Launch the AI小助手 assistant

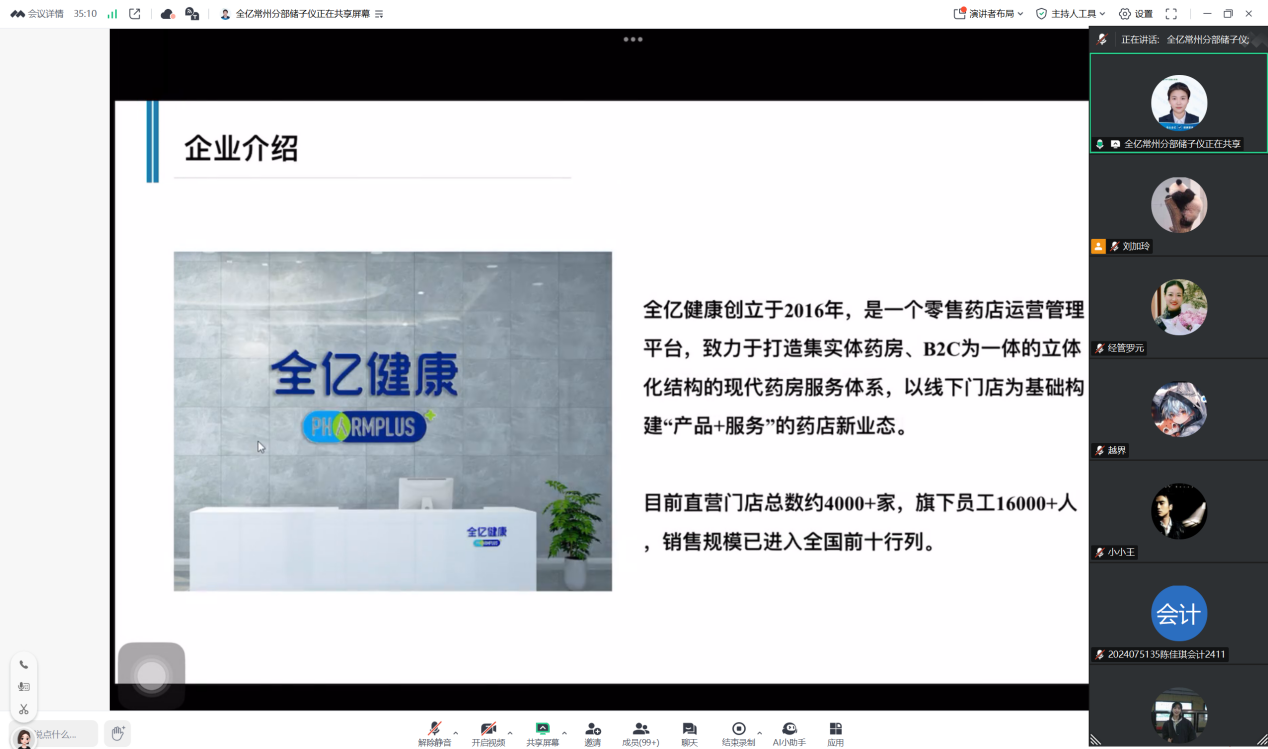tap(789, 733)
